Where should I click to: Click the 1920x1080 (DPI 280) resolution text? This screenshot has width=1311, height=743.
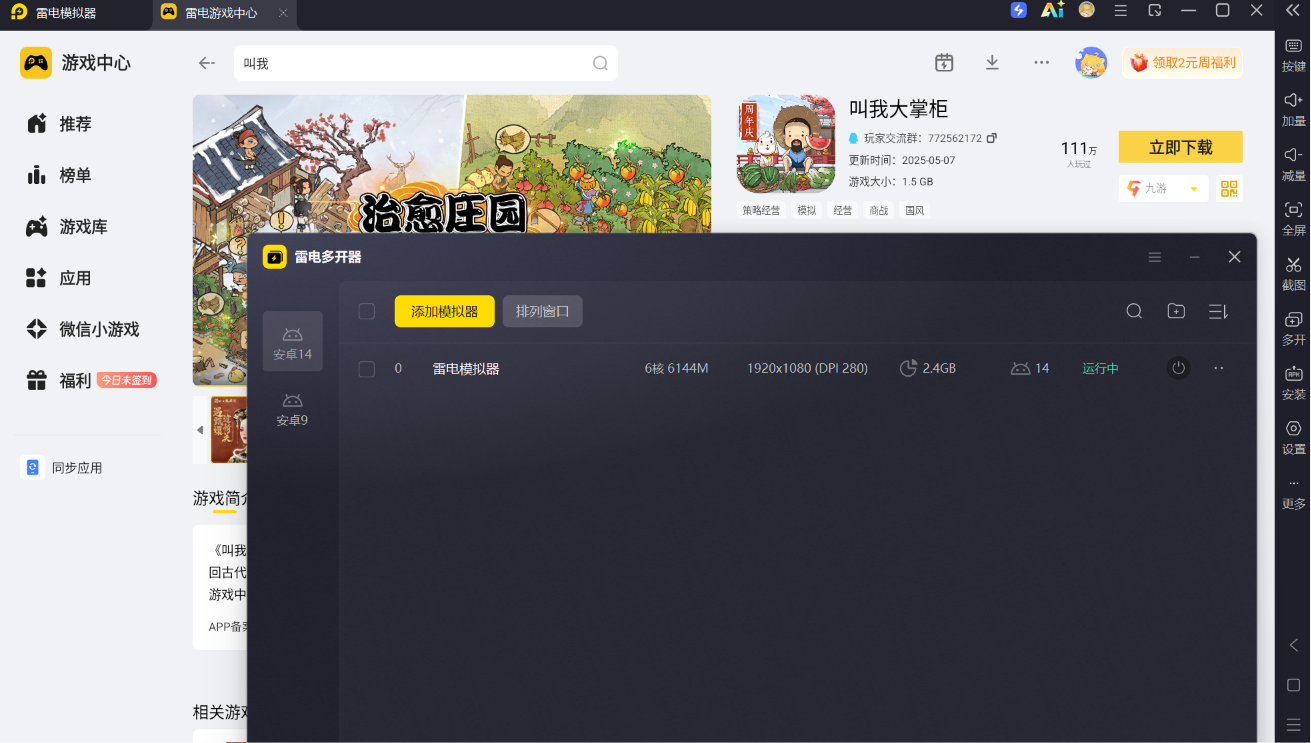807,368
